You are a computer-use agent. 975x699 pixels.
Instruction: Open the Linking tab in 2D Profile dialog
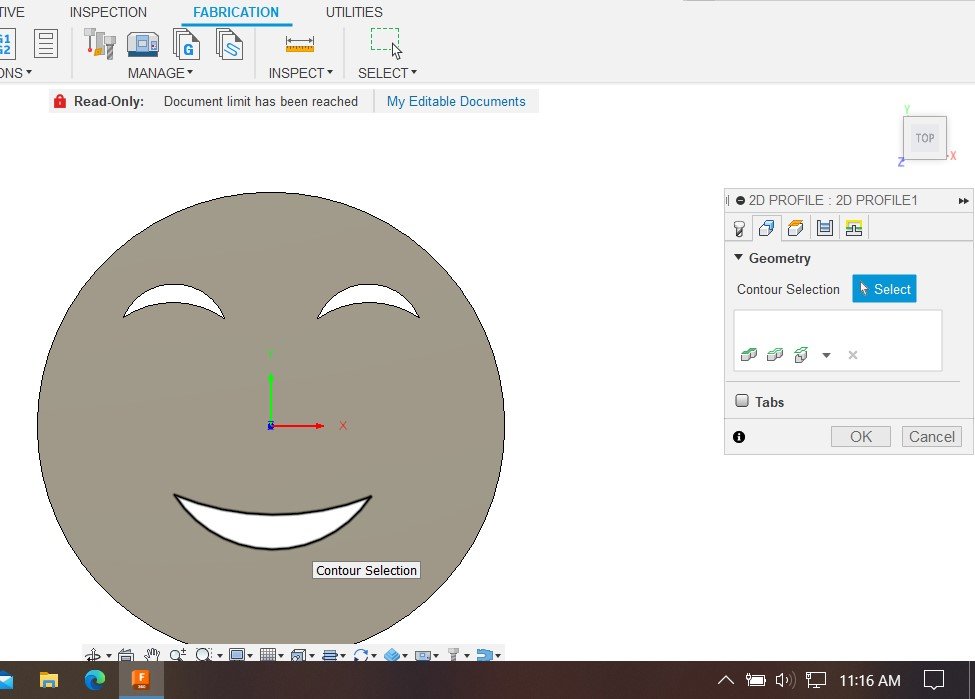pos(854,228)
